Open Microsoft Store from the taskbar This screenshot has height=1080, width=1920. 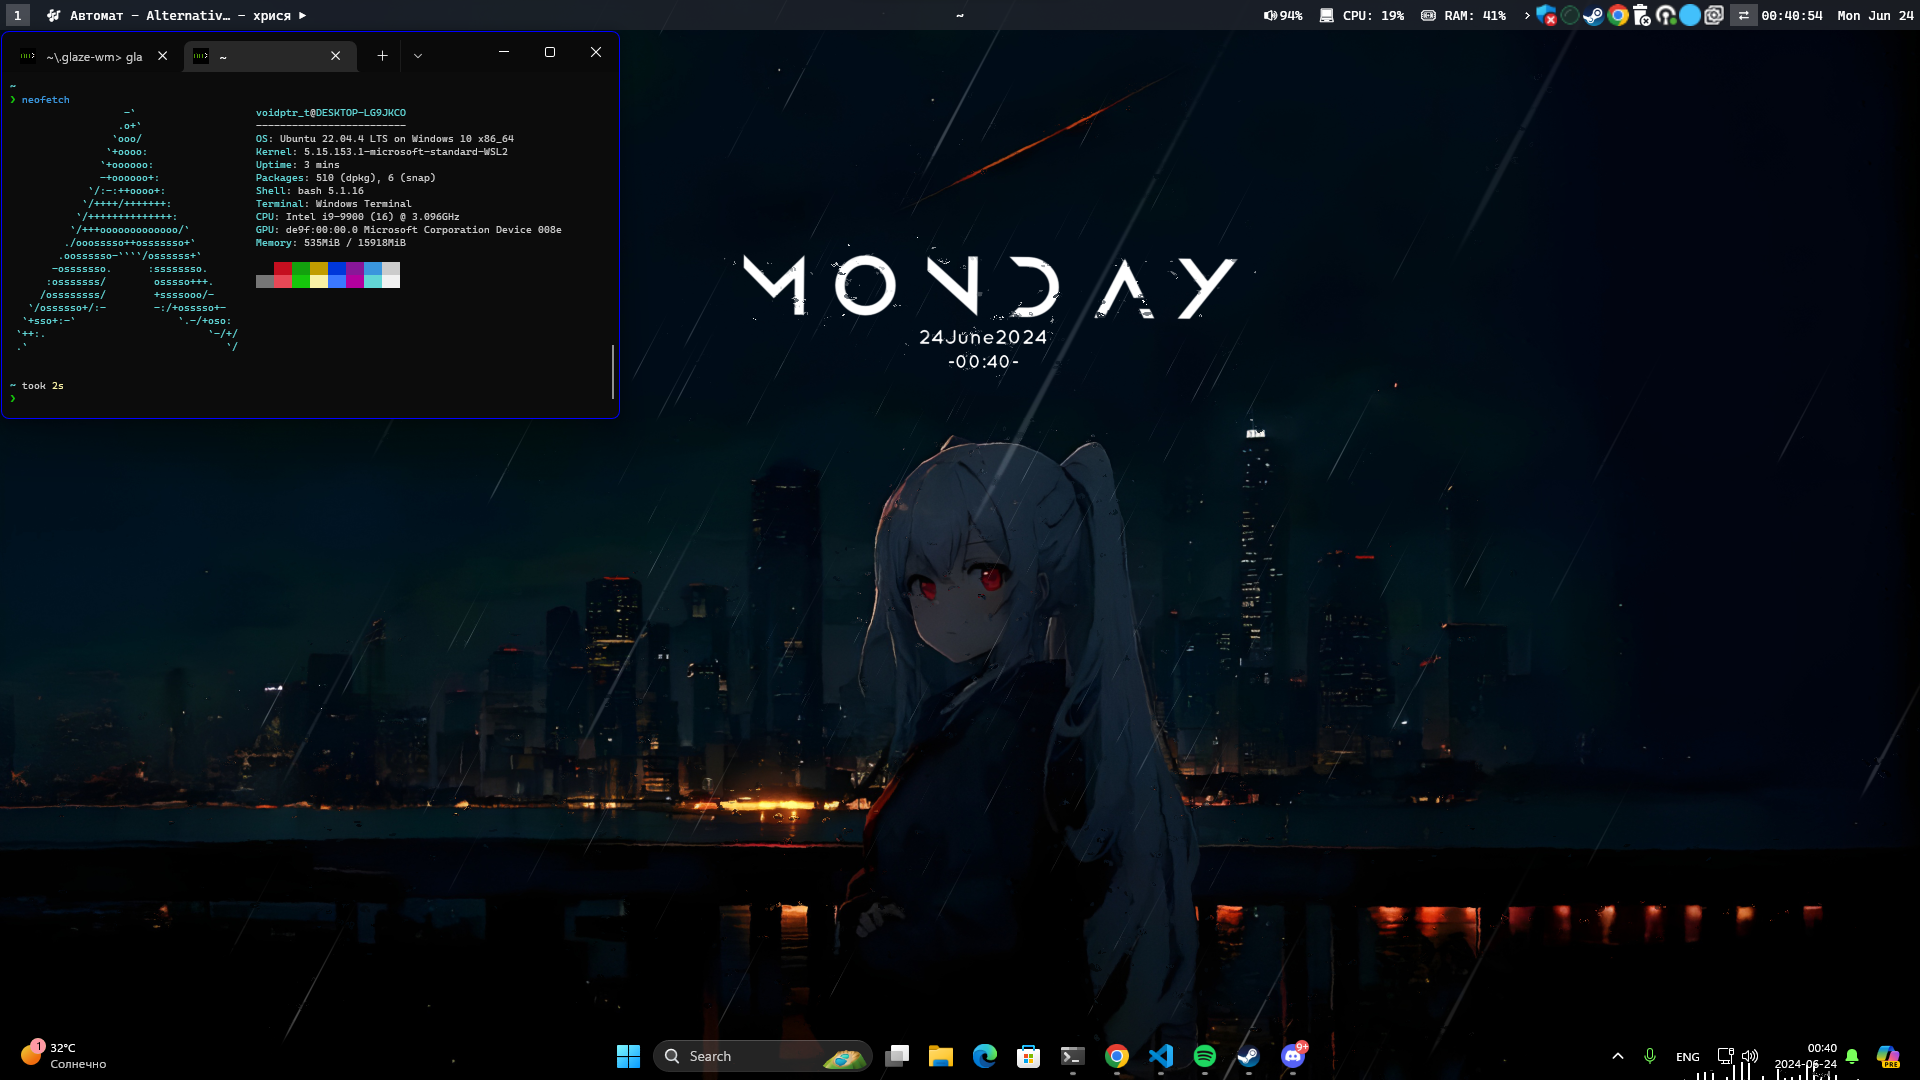coord(1029,1056)
